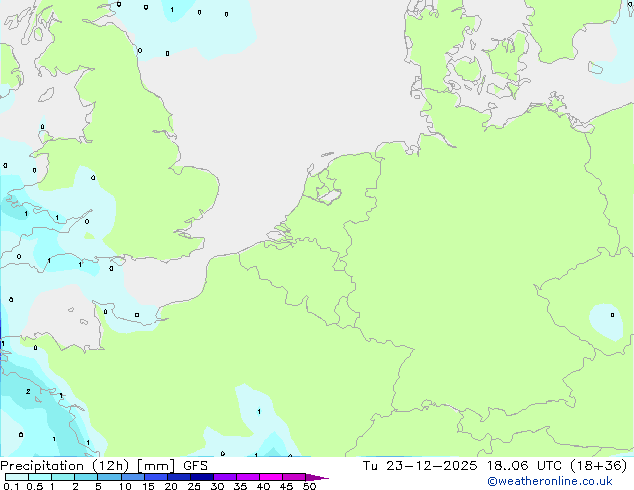The image size is (634, 490).
Task: Click the legend label '35'
Action: [240, 486]
